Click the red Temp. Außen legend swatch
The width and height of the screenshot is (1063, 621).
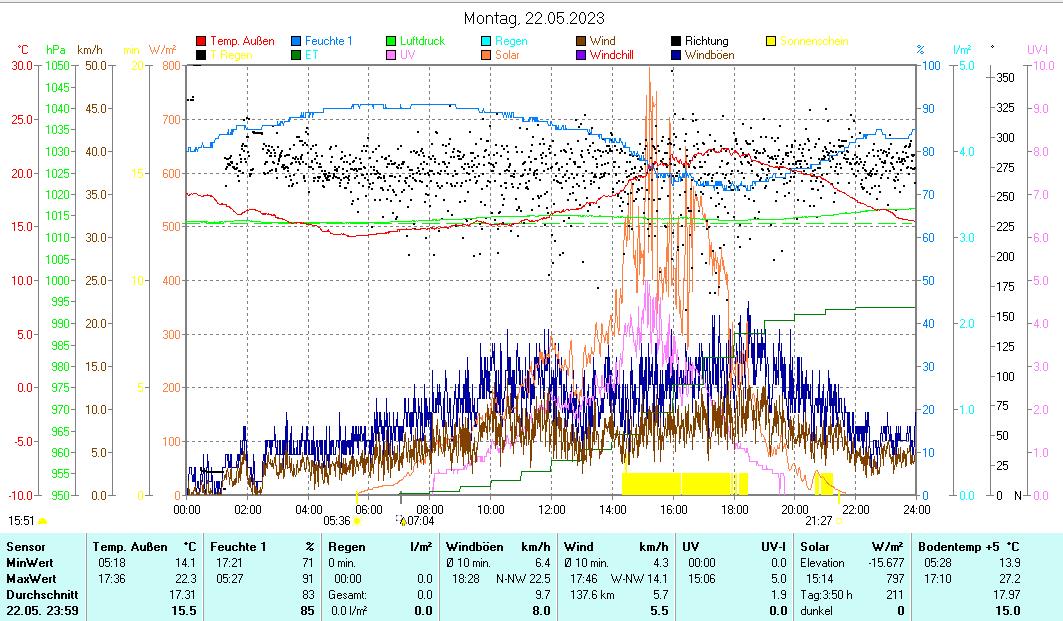point(201,42)
